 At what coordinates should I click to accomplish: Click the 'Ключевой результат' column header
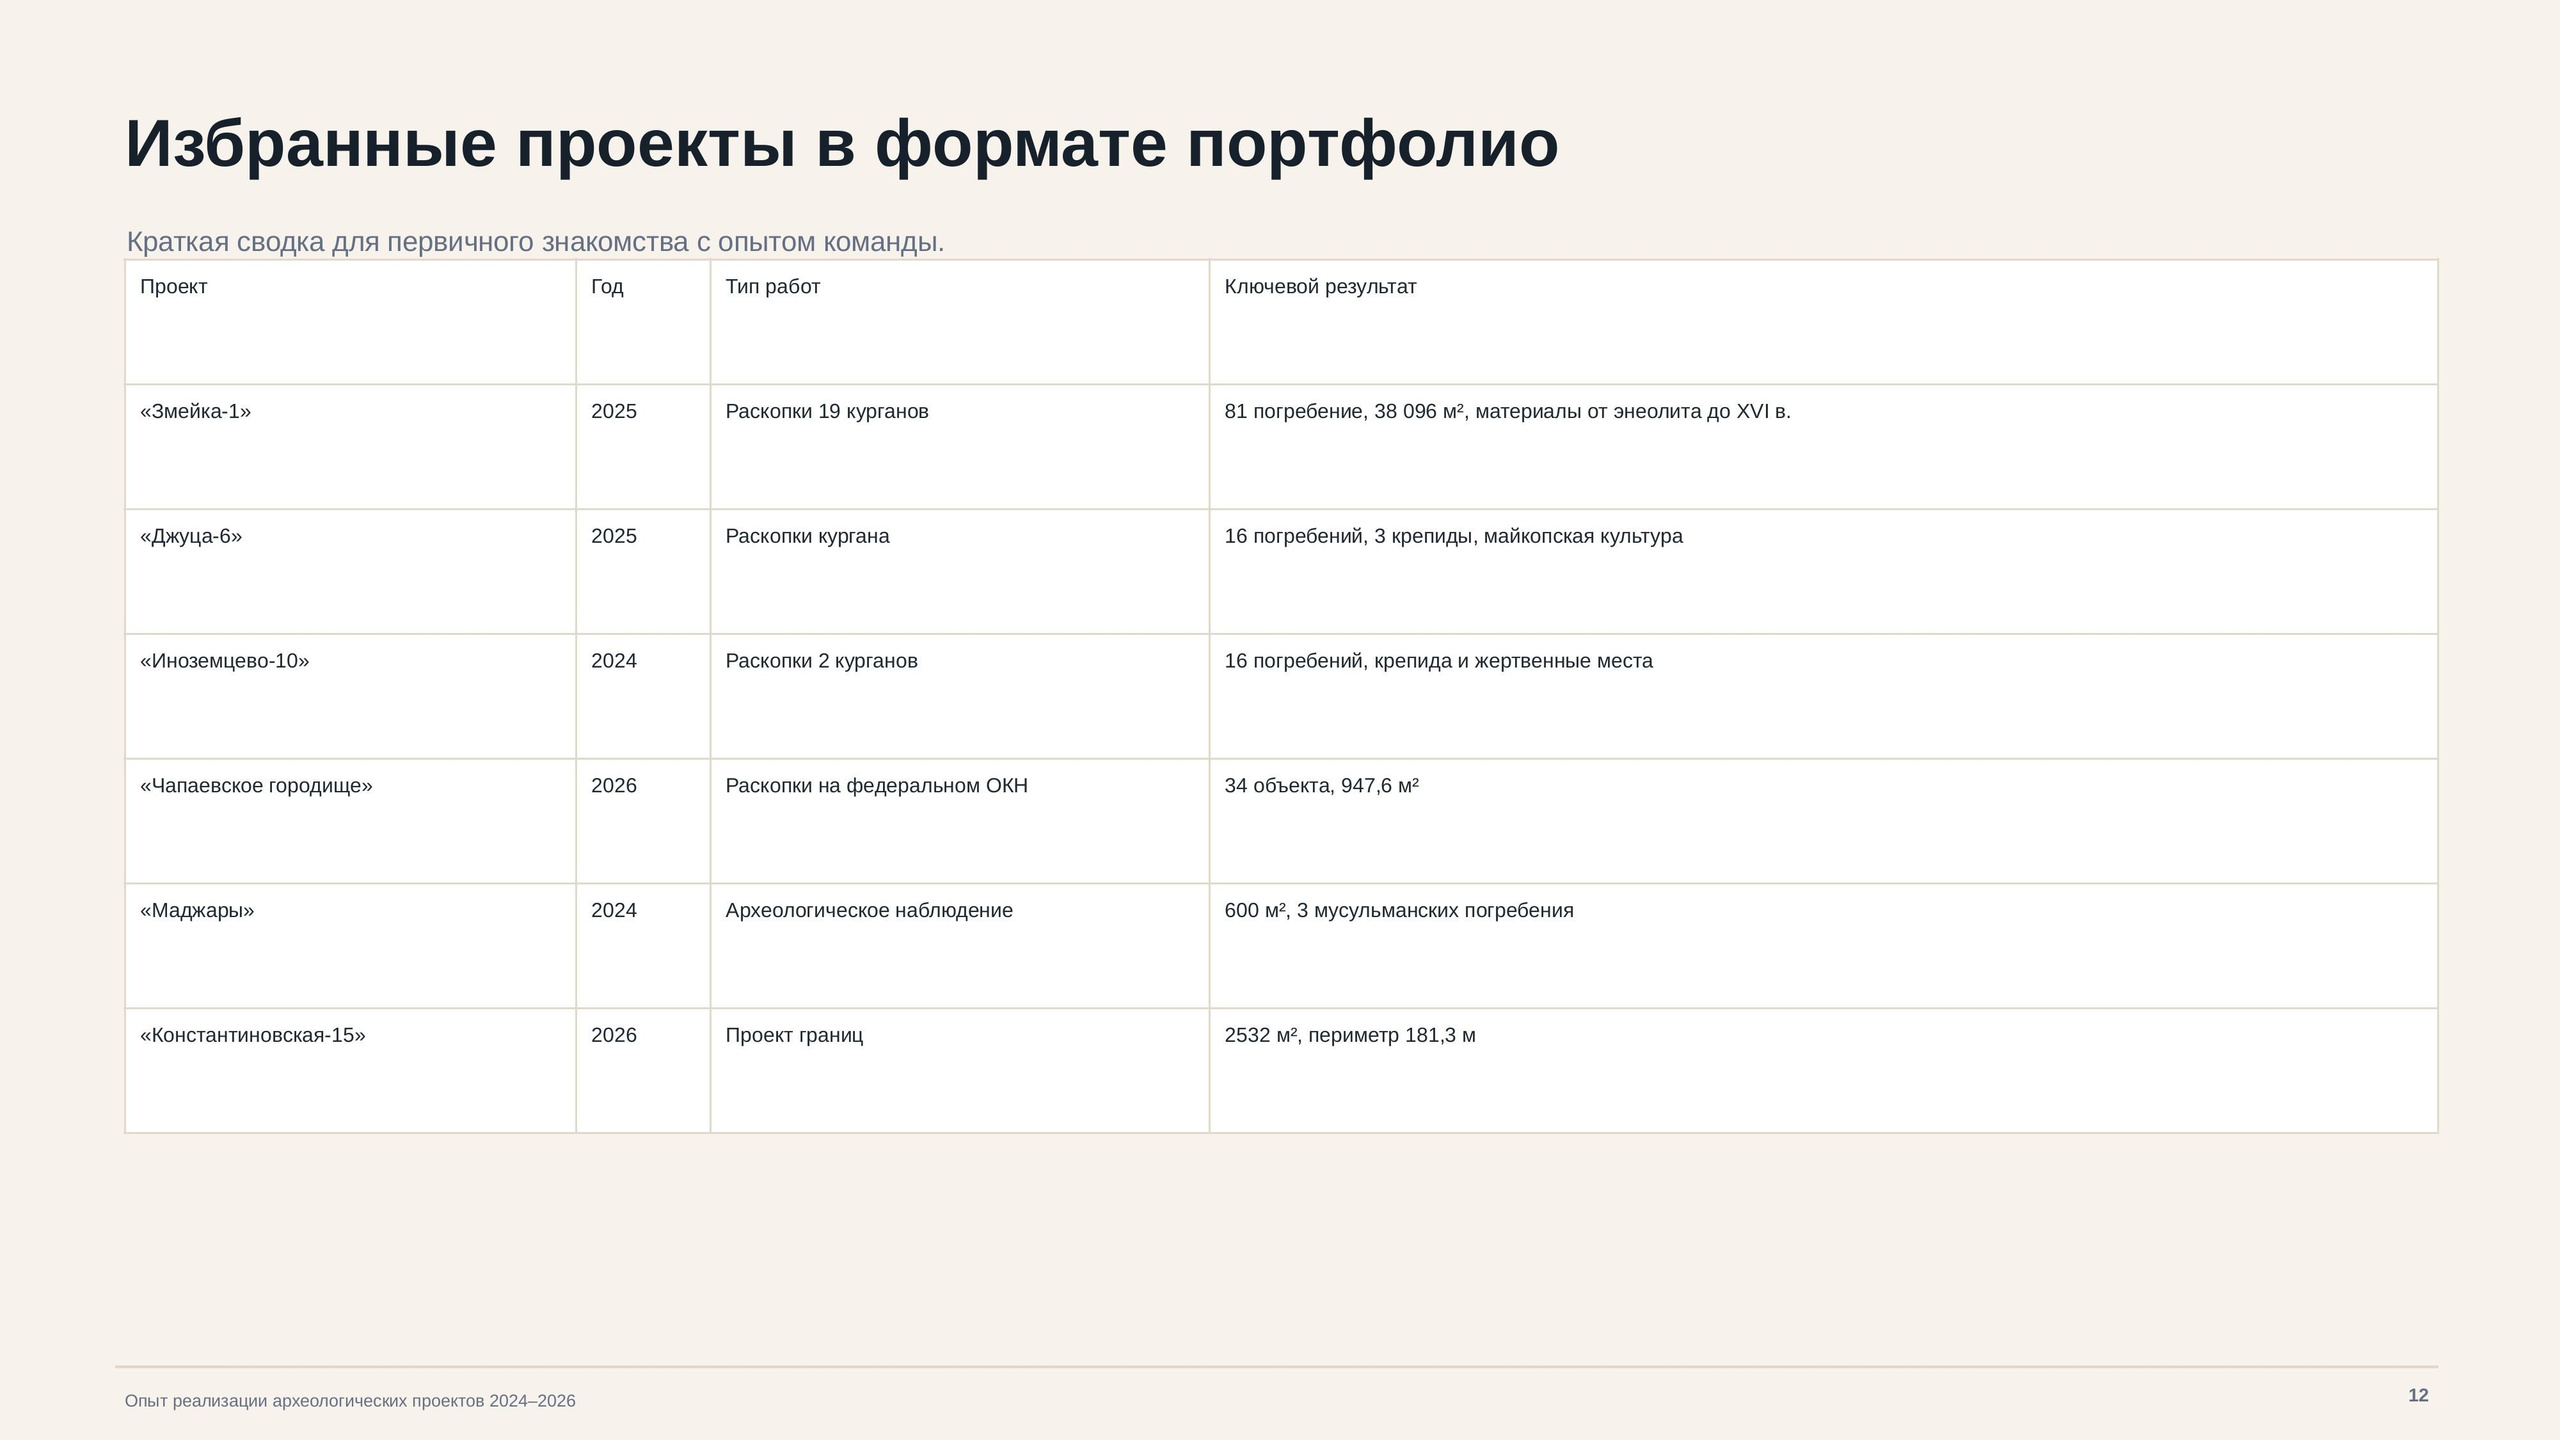pos(1320,287)
